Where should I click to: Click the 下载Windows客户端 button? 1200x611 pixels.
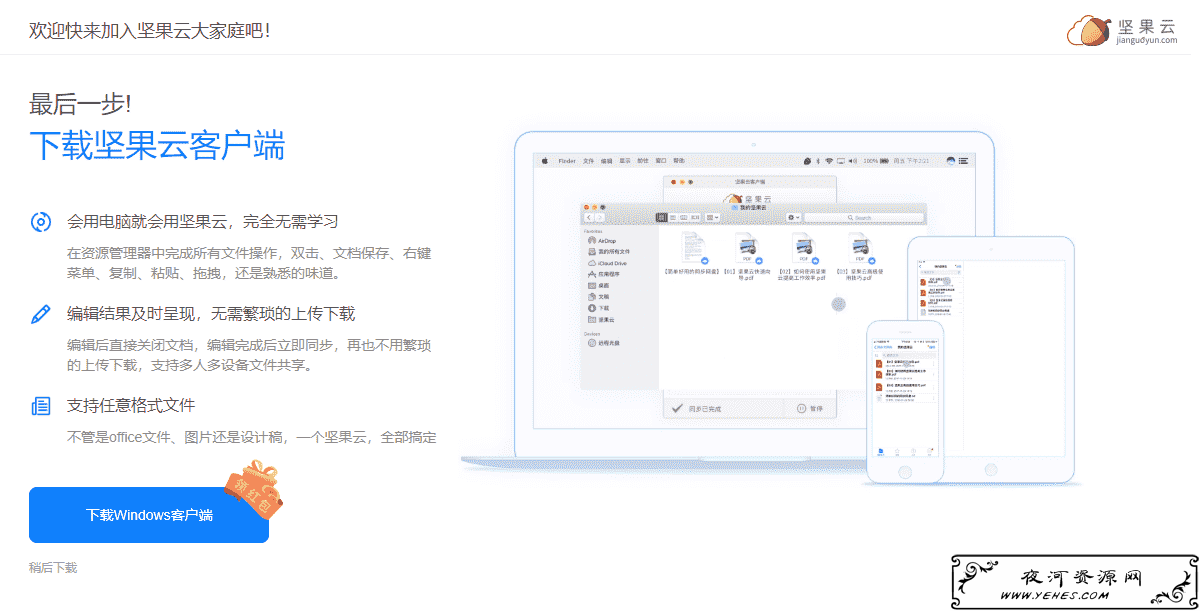pyautogui.click(x=149, y=515)
